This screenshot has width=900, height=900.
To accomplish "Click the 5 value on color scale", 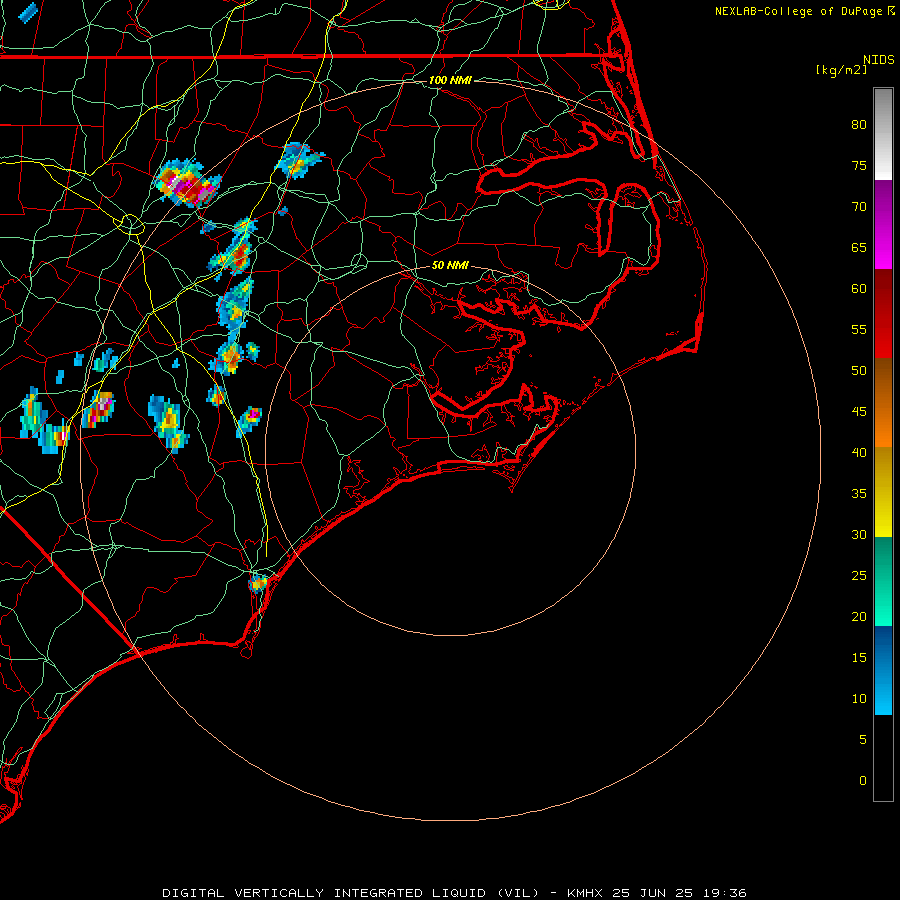I will [863, 740].
